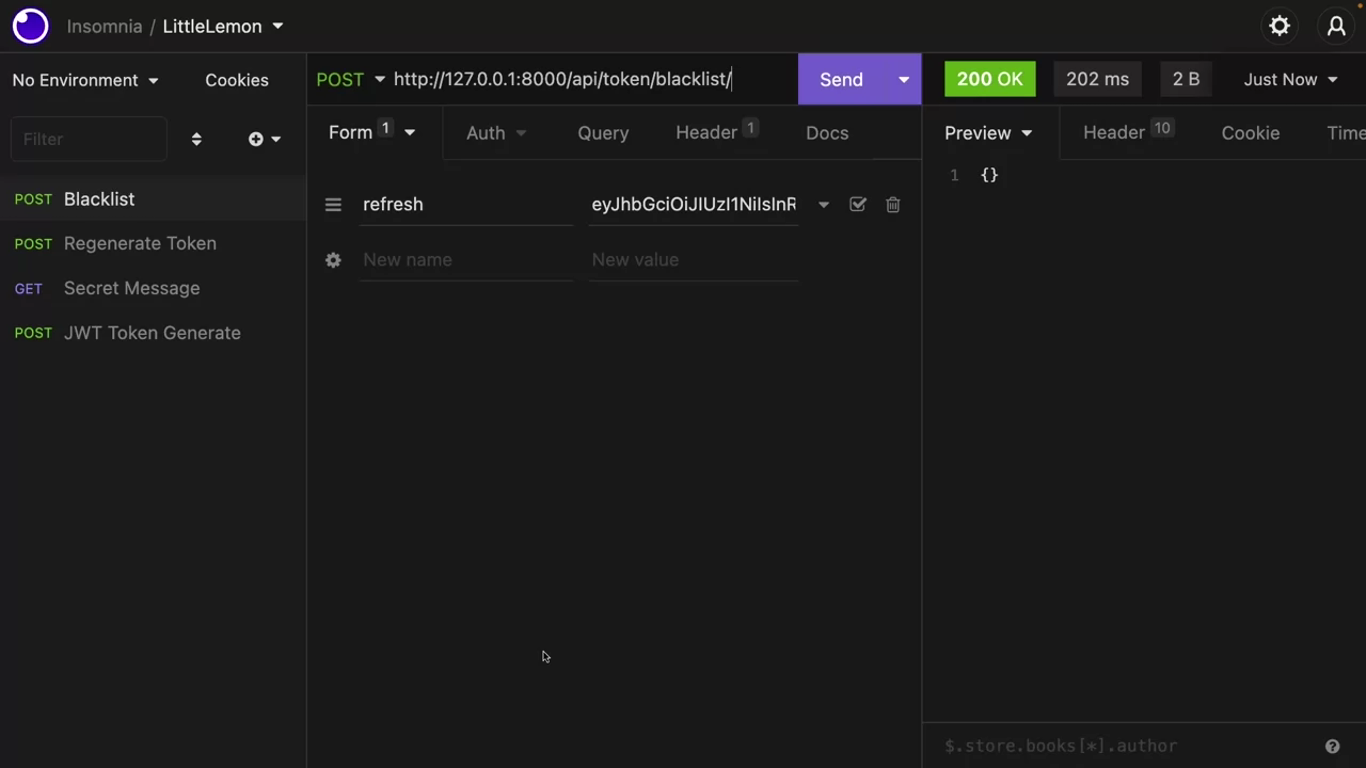Click the Insomnia logo icon
The image size is (1366, 768).
30,26
